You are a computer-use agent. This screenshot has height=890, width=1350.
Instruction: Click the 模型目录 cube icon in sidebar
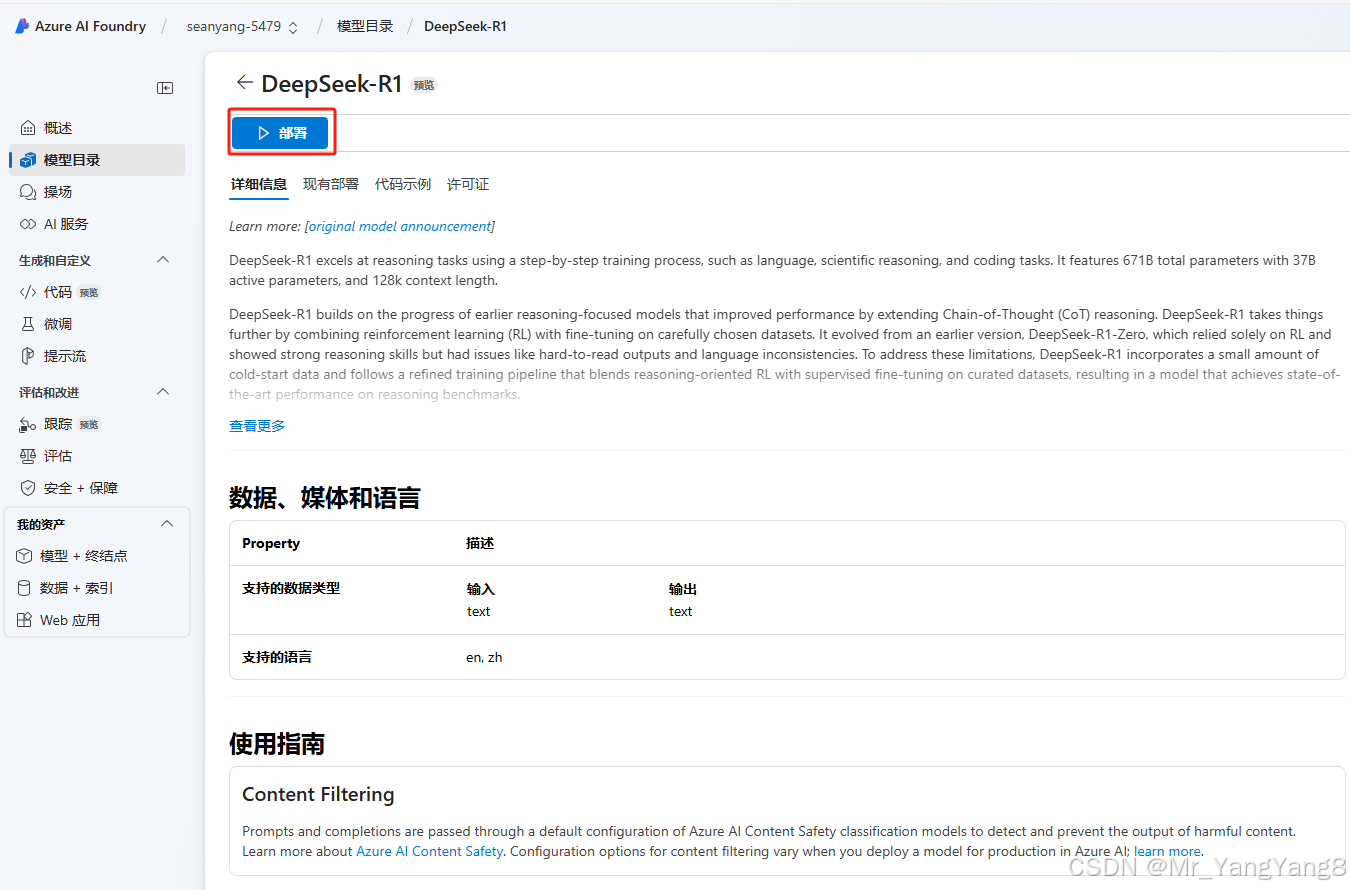pos(28,160)
